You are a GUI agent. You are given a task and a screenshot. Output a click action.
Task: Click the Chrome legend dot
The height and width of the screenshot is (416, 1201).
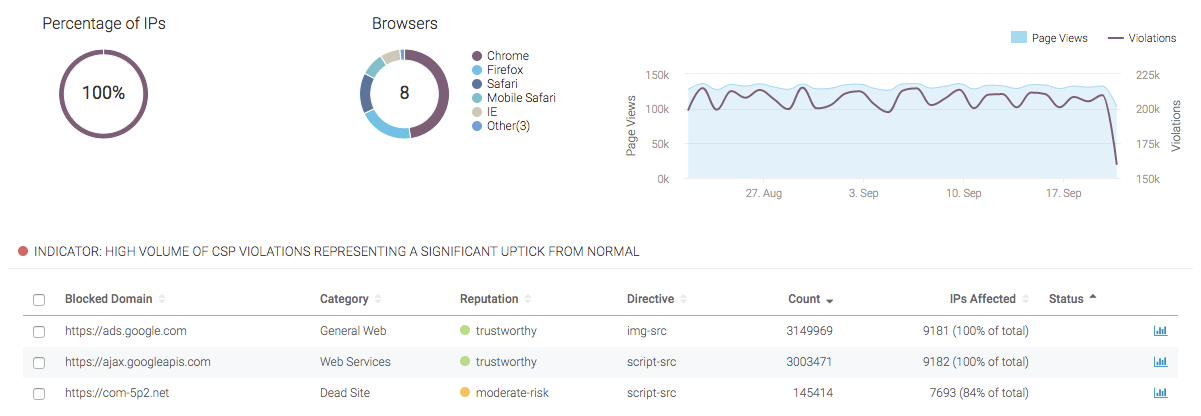[x=477, y=56]
